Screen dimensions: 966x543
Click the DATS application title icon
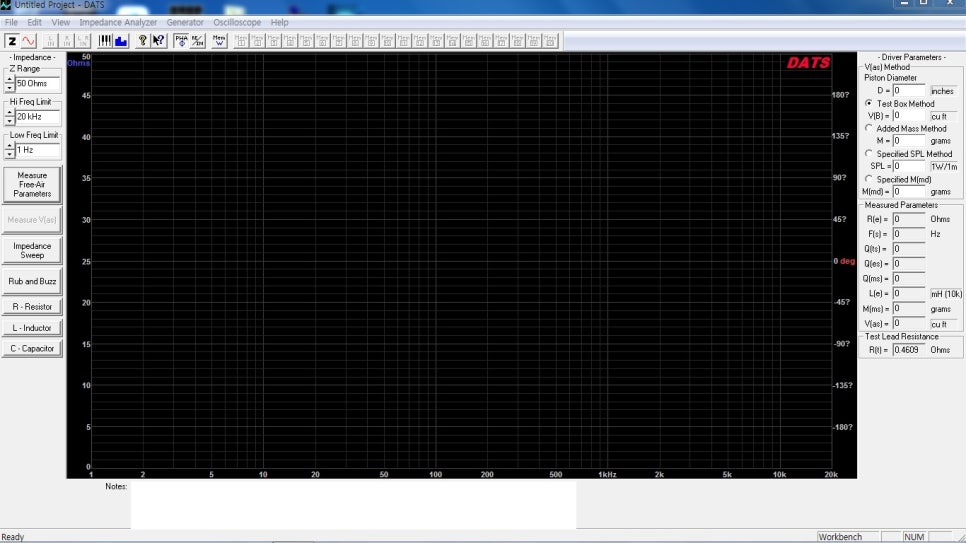(6, 5)
